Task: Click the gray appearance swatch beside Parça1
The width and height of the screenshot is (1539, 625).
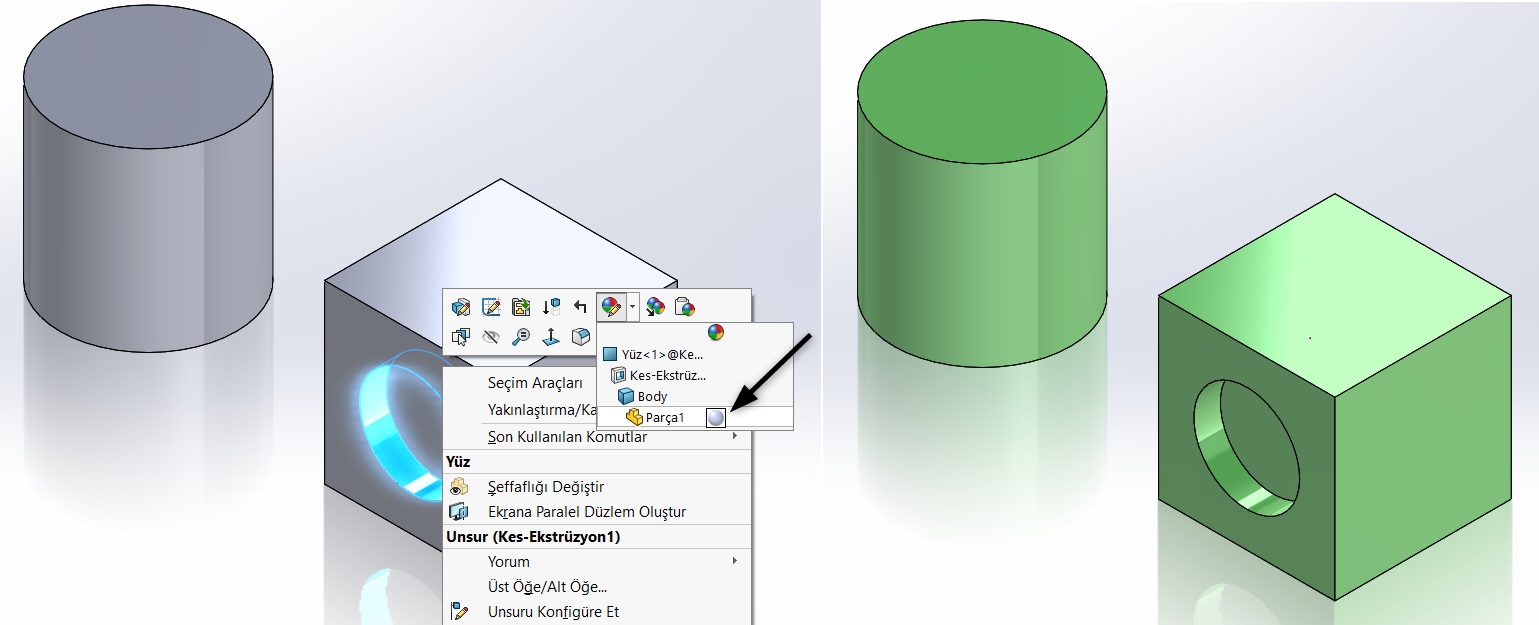Action: (x=716, y=418)
